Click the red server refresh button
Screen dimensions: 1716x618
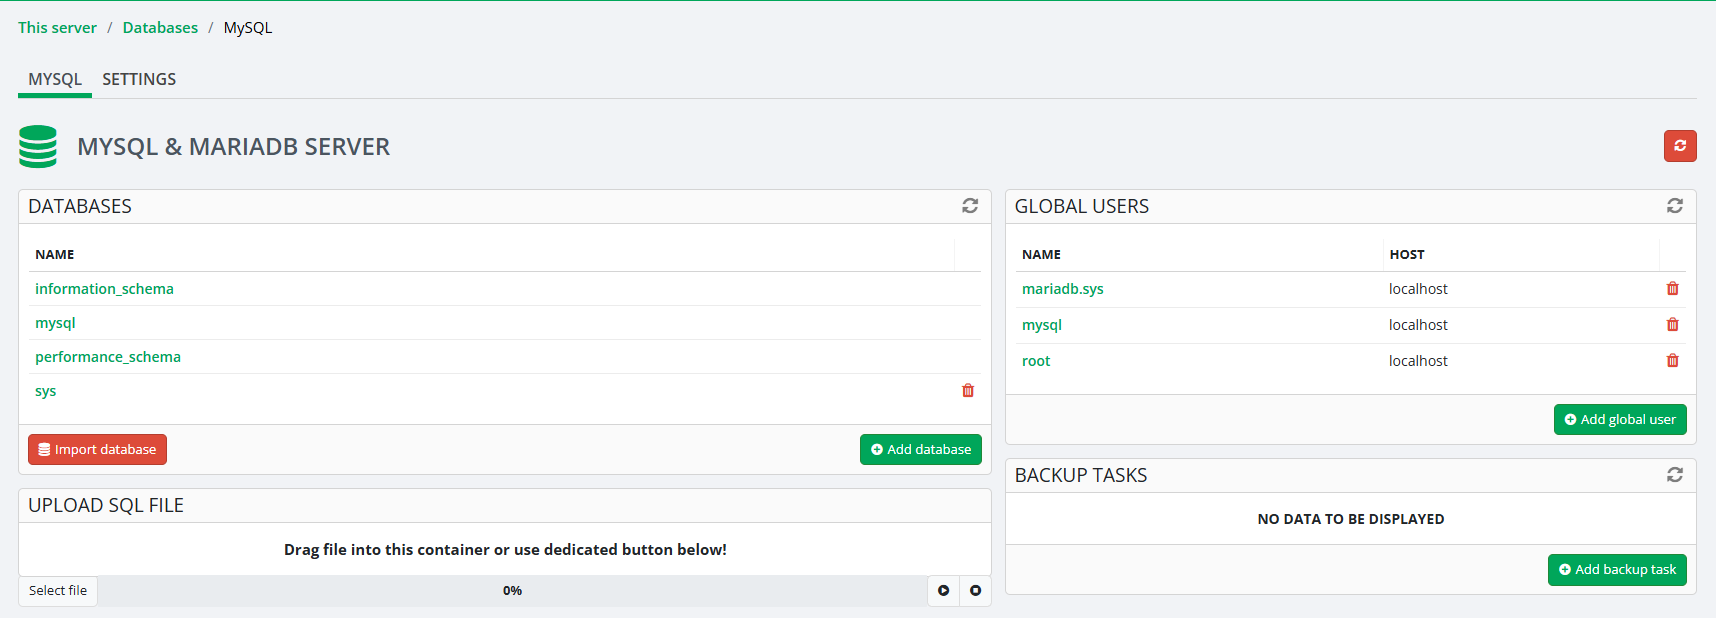1680,146
